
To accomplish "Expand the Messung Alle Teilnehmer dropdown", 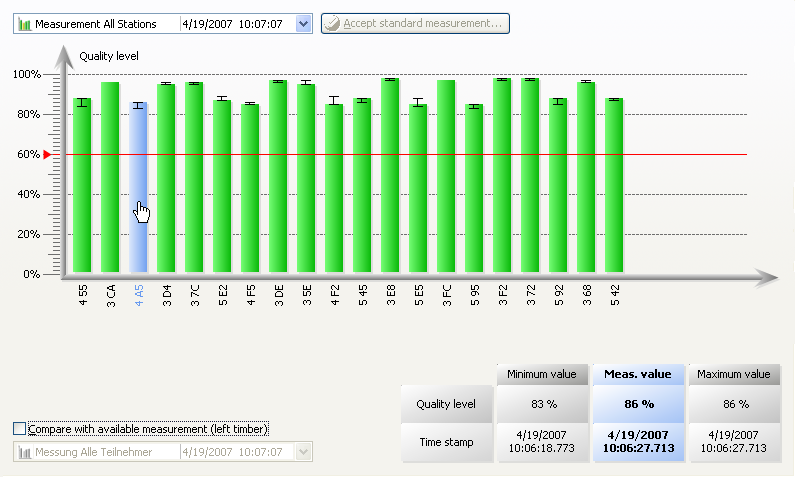I will tap(304, 452).
